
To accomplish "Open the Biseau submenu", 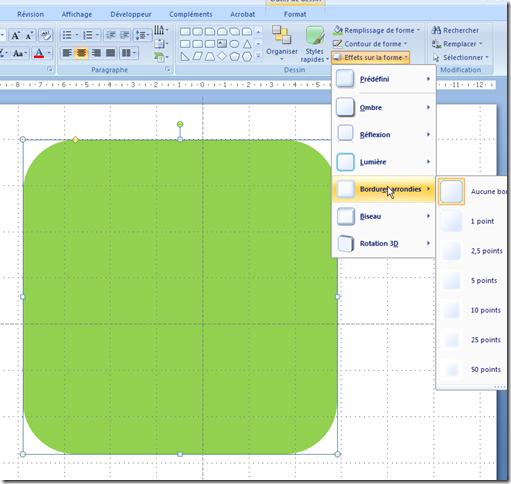I will pos(384,216).
